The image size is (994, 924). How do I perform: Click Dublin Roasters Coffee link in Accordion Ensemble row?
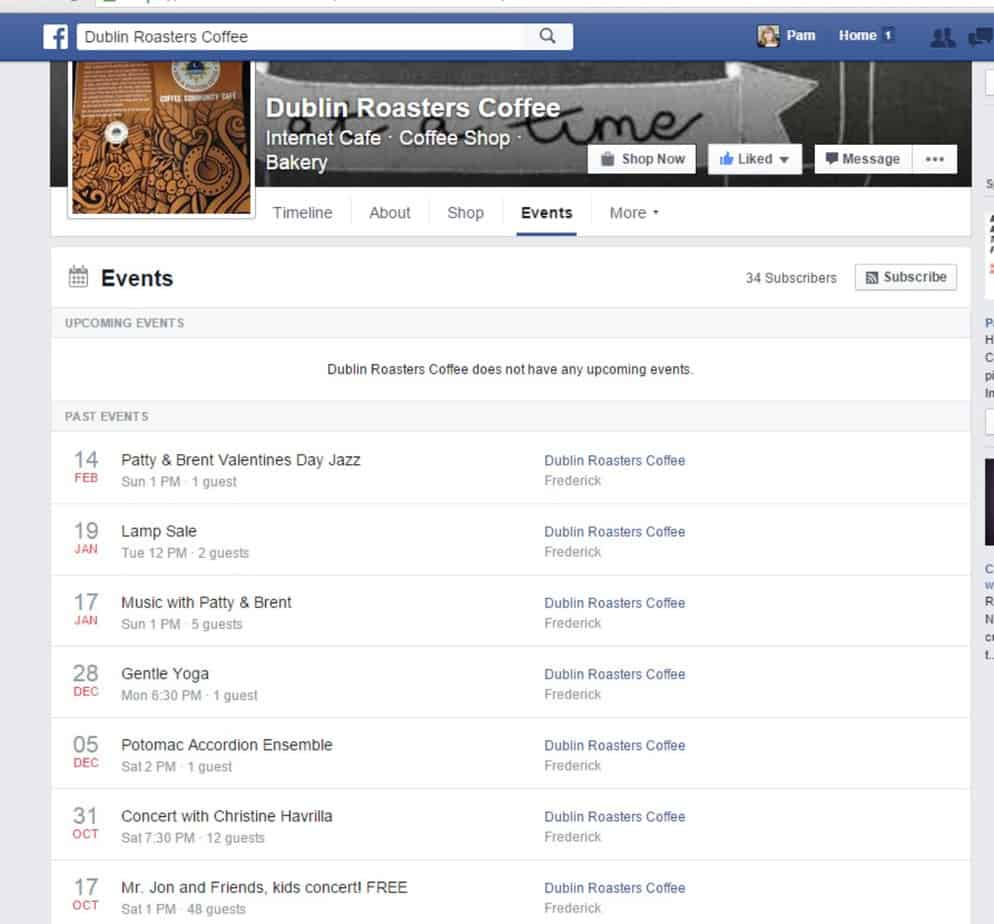tap(614, 745)
